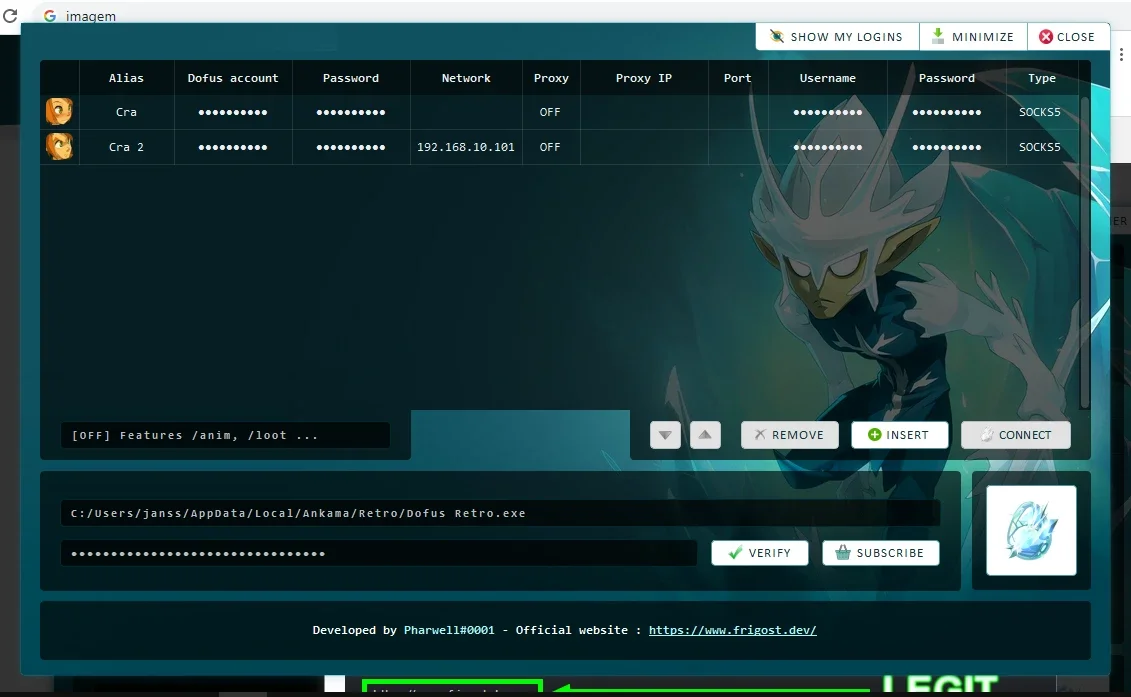Toggle the Proxy OFF cell for Cra

click(x=550, y=112)
